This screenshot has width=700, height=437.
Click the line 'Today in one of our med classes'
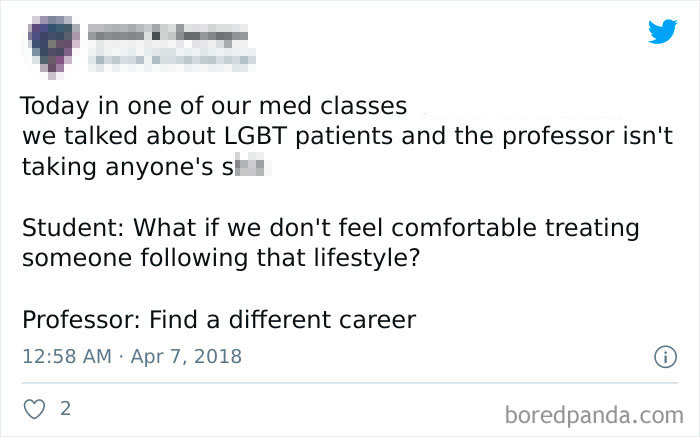(214, 106)
